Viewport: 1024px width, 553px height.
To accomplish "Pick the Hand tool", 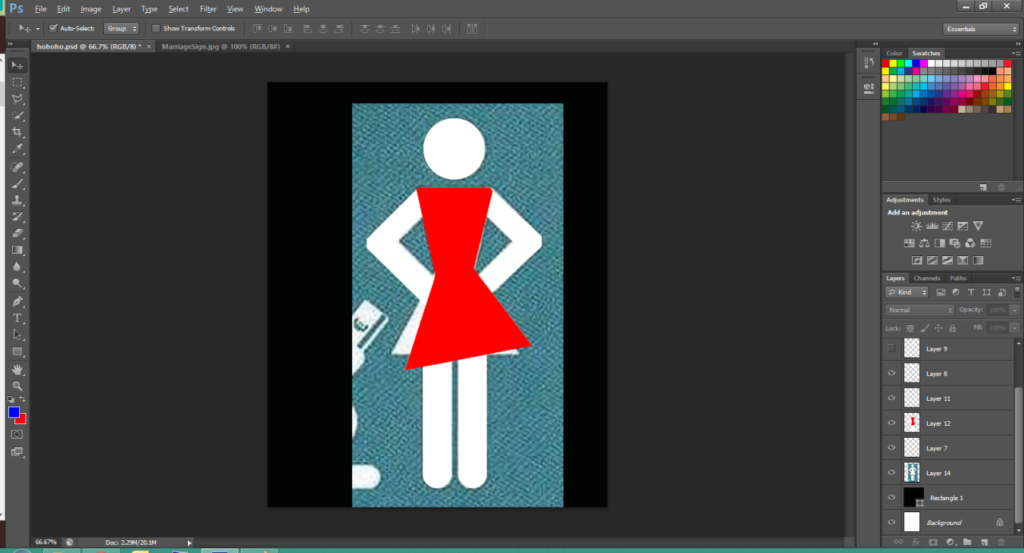I will [18, 369].
